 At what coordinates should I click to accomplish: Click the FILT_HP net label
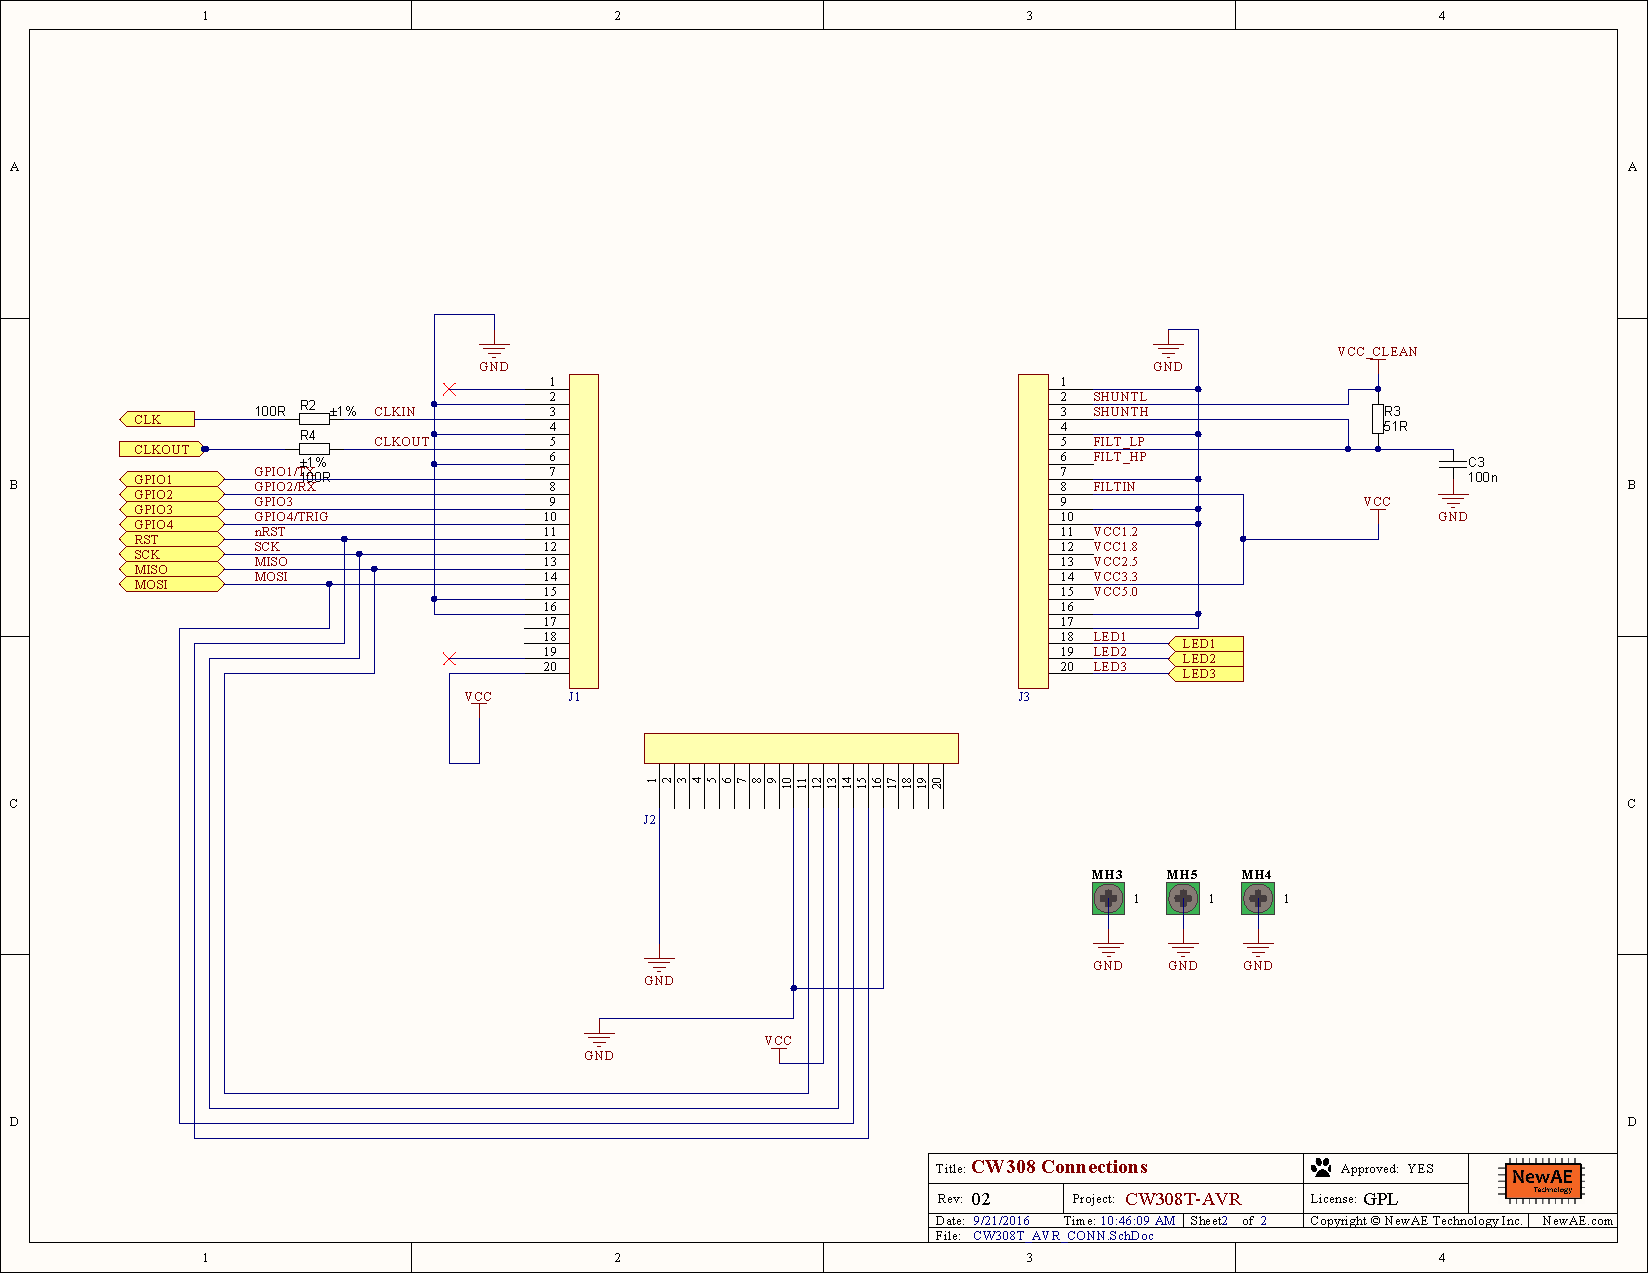point(1120,457)
